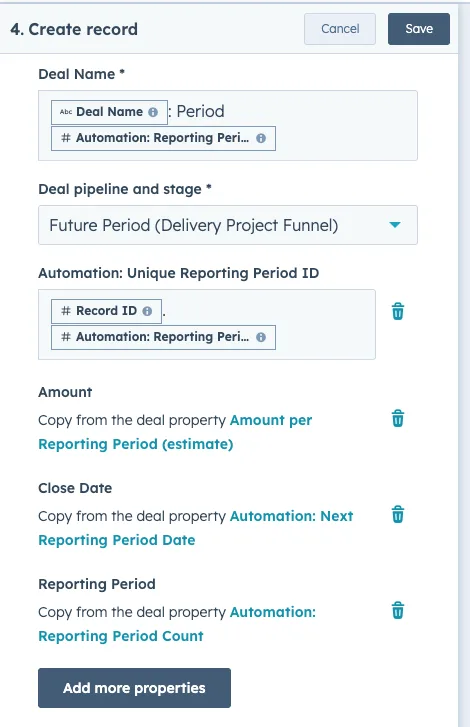470x727 pixels.
Task: Click info icon on Deal Name's Automation token
Action: (261, 138)
